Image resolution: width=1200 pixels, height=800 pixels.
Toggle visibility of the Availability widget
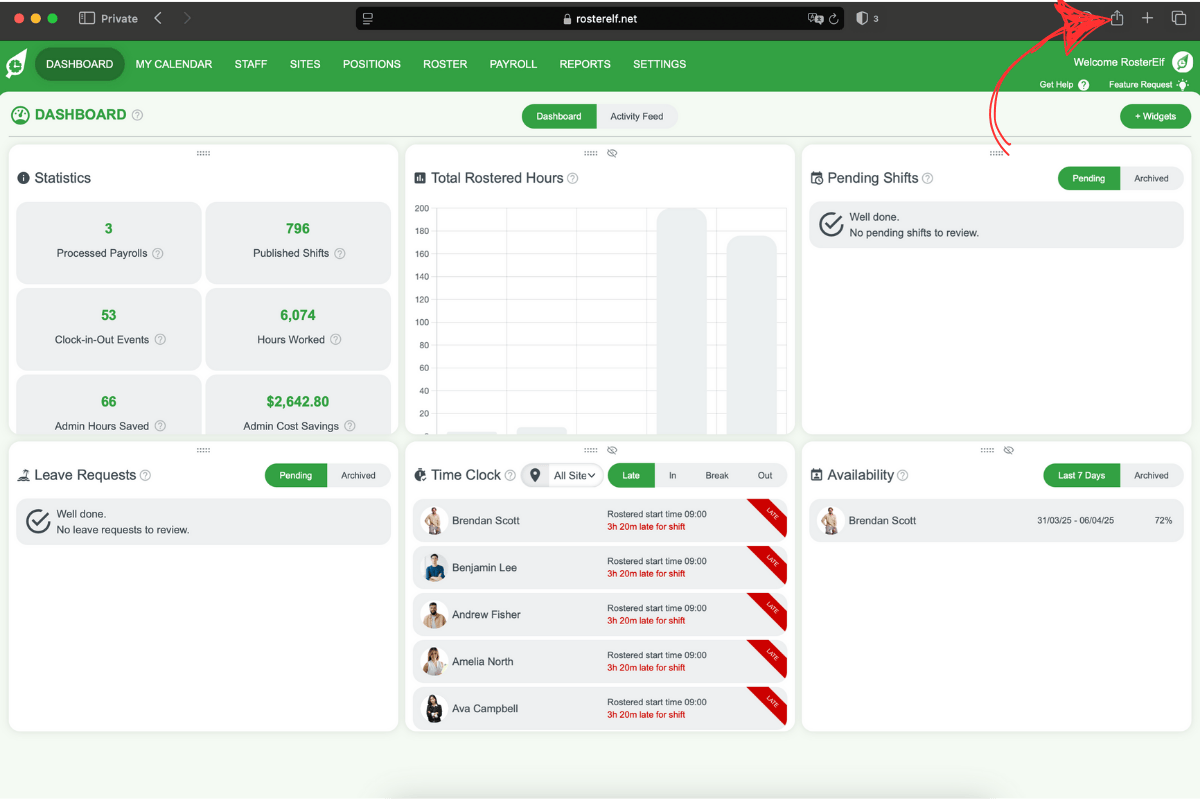[x=1009, y=450]
